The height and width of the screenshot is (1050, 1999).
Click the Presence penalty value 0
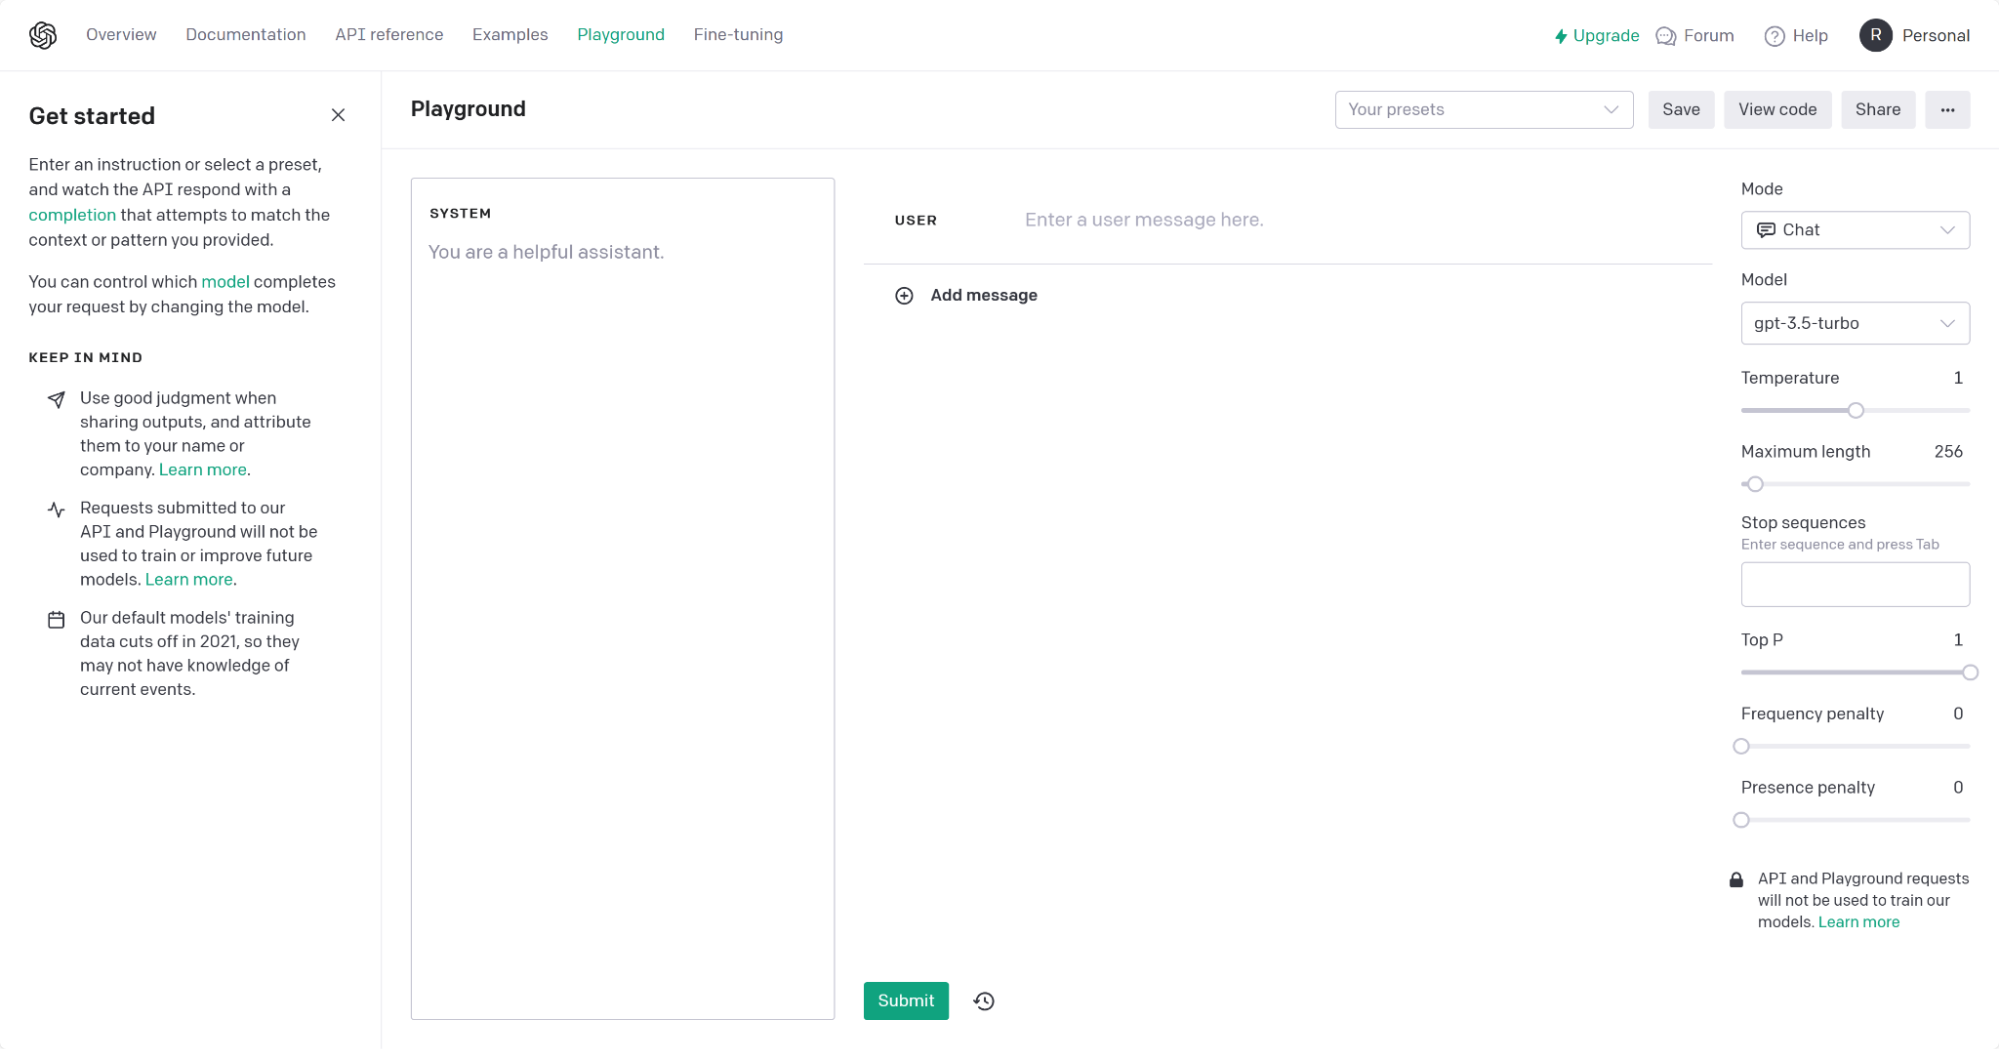click(x=1957, y=788)
